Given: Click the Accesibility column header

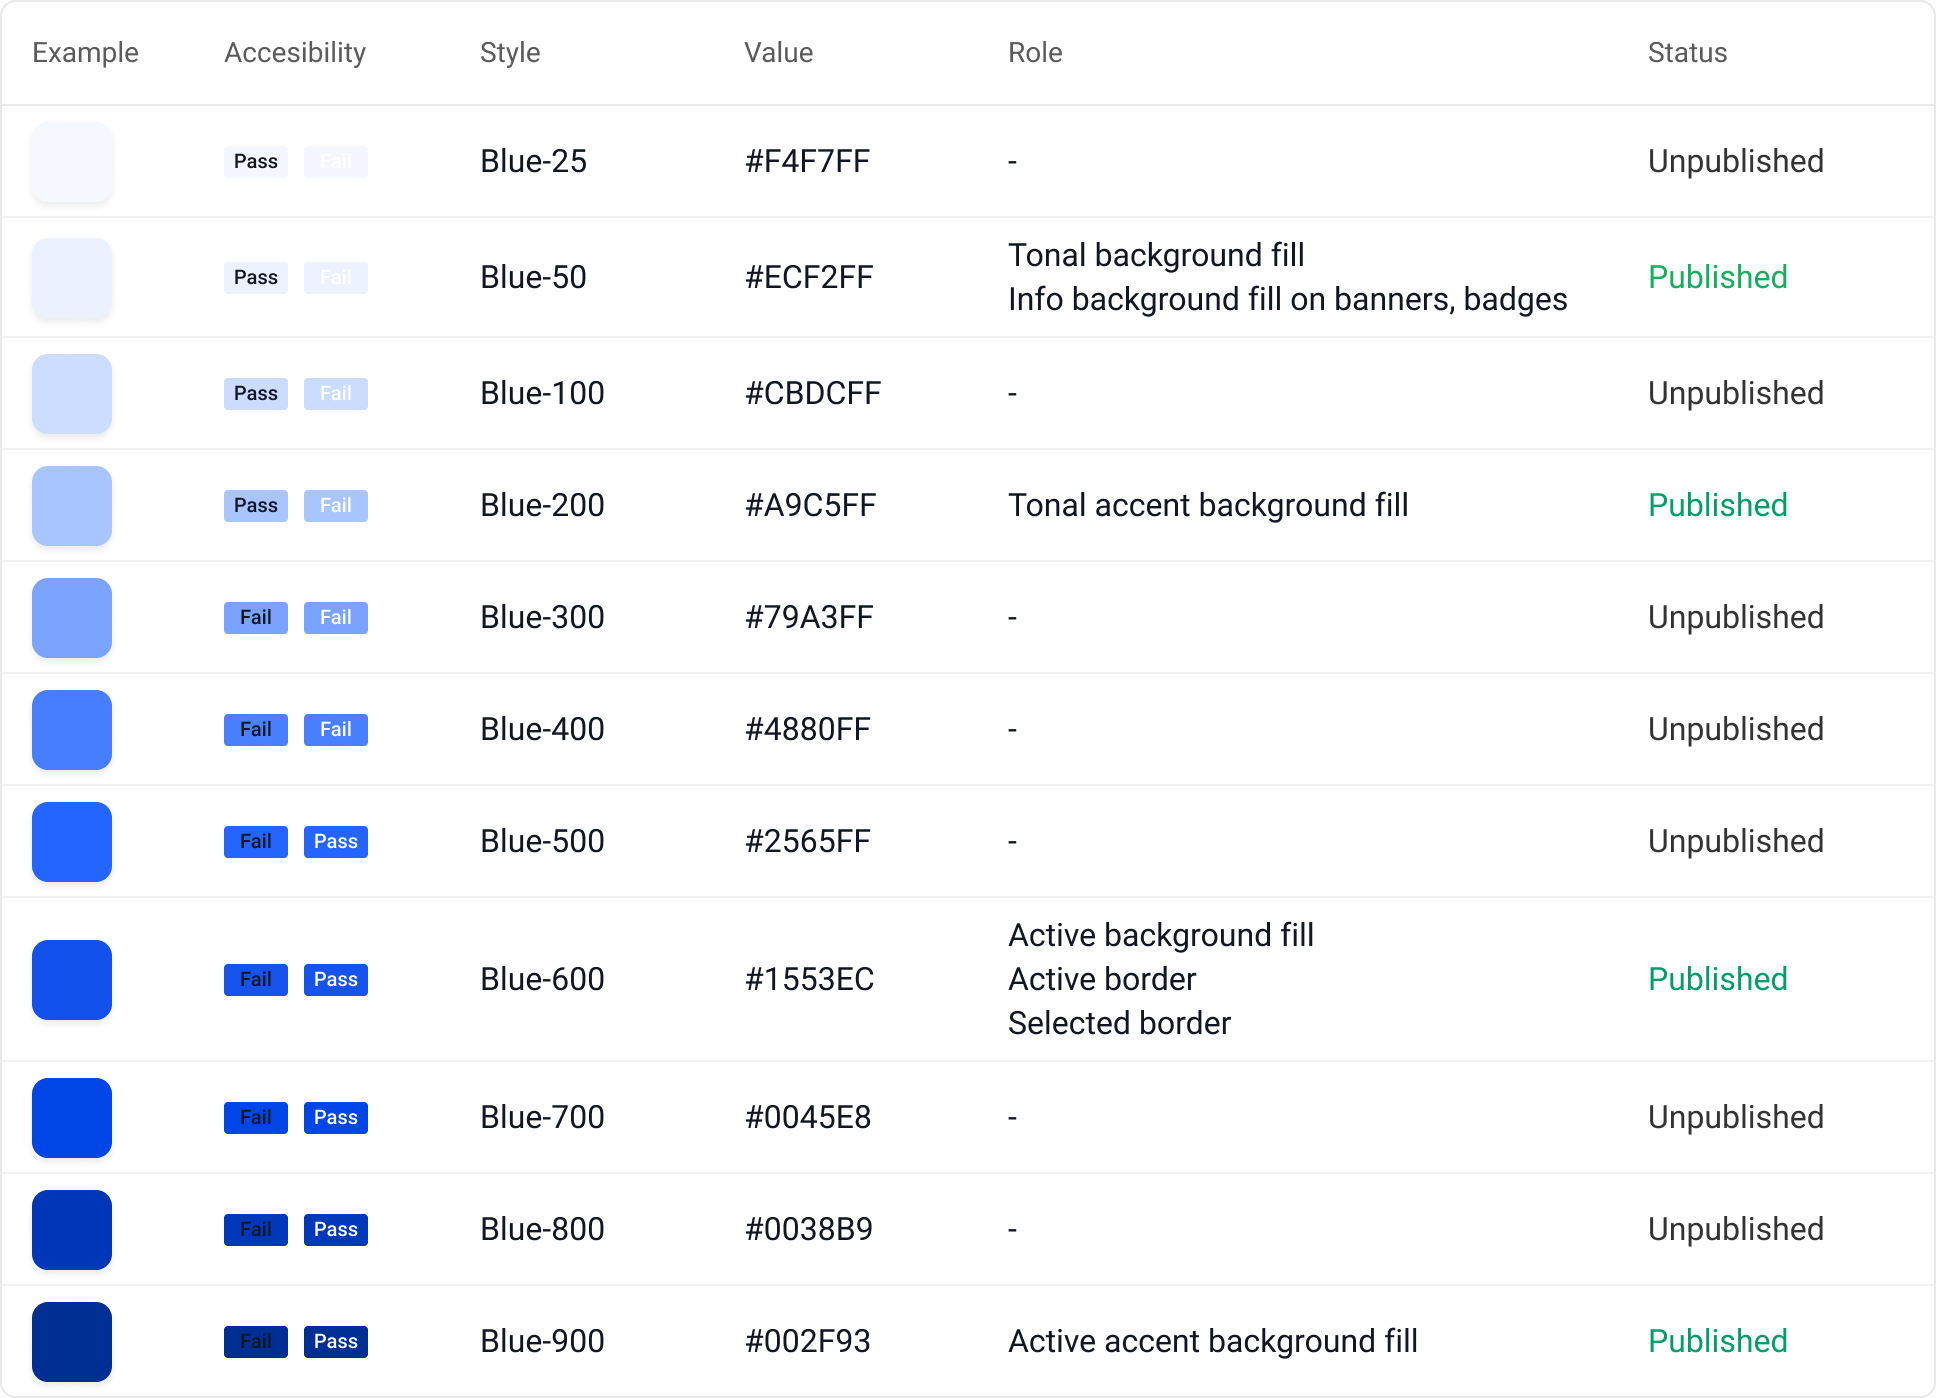Looking at the screenshot, I should tap(295, 53).
